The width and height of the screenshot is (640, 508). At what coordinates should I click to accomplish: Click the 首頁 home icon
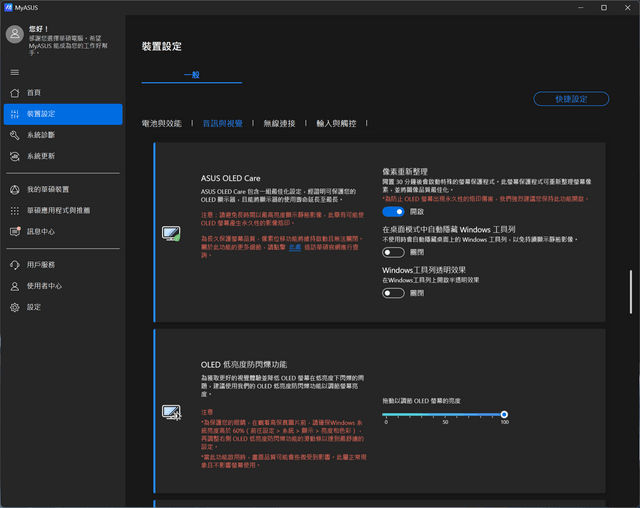point(15,93)
